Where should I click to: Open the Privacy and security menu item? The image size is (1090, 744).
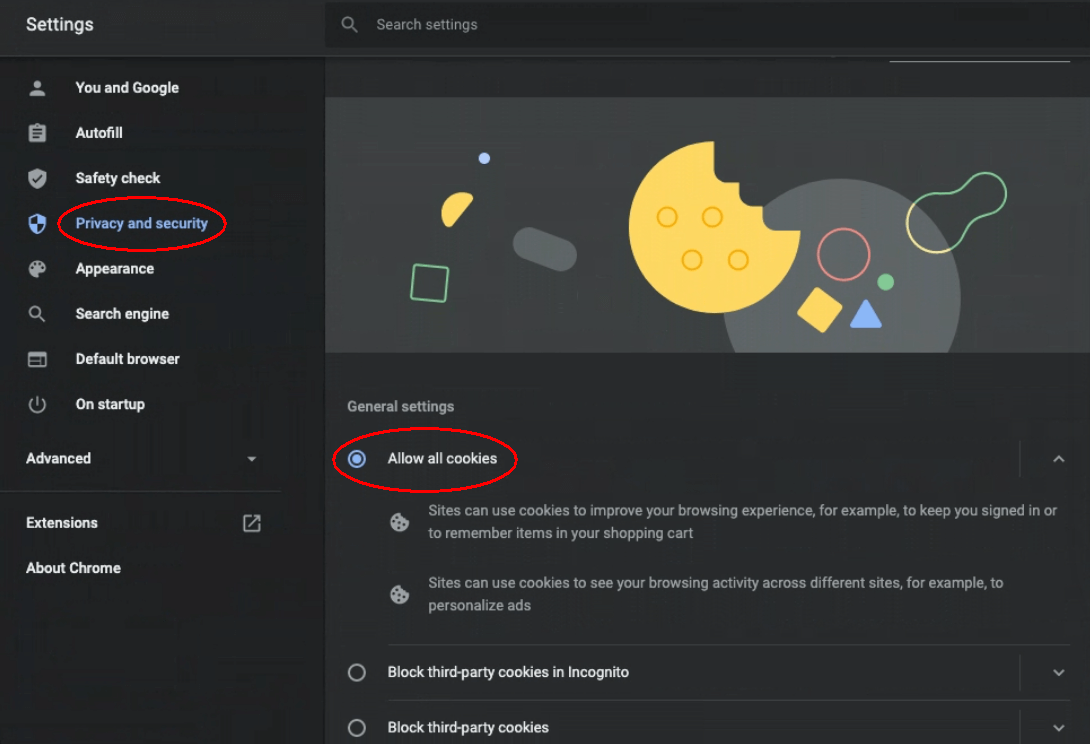click(141, 224)
